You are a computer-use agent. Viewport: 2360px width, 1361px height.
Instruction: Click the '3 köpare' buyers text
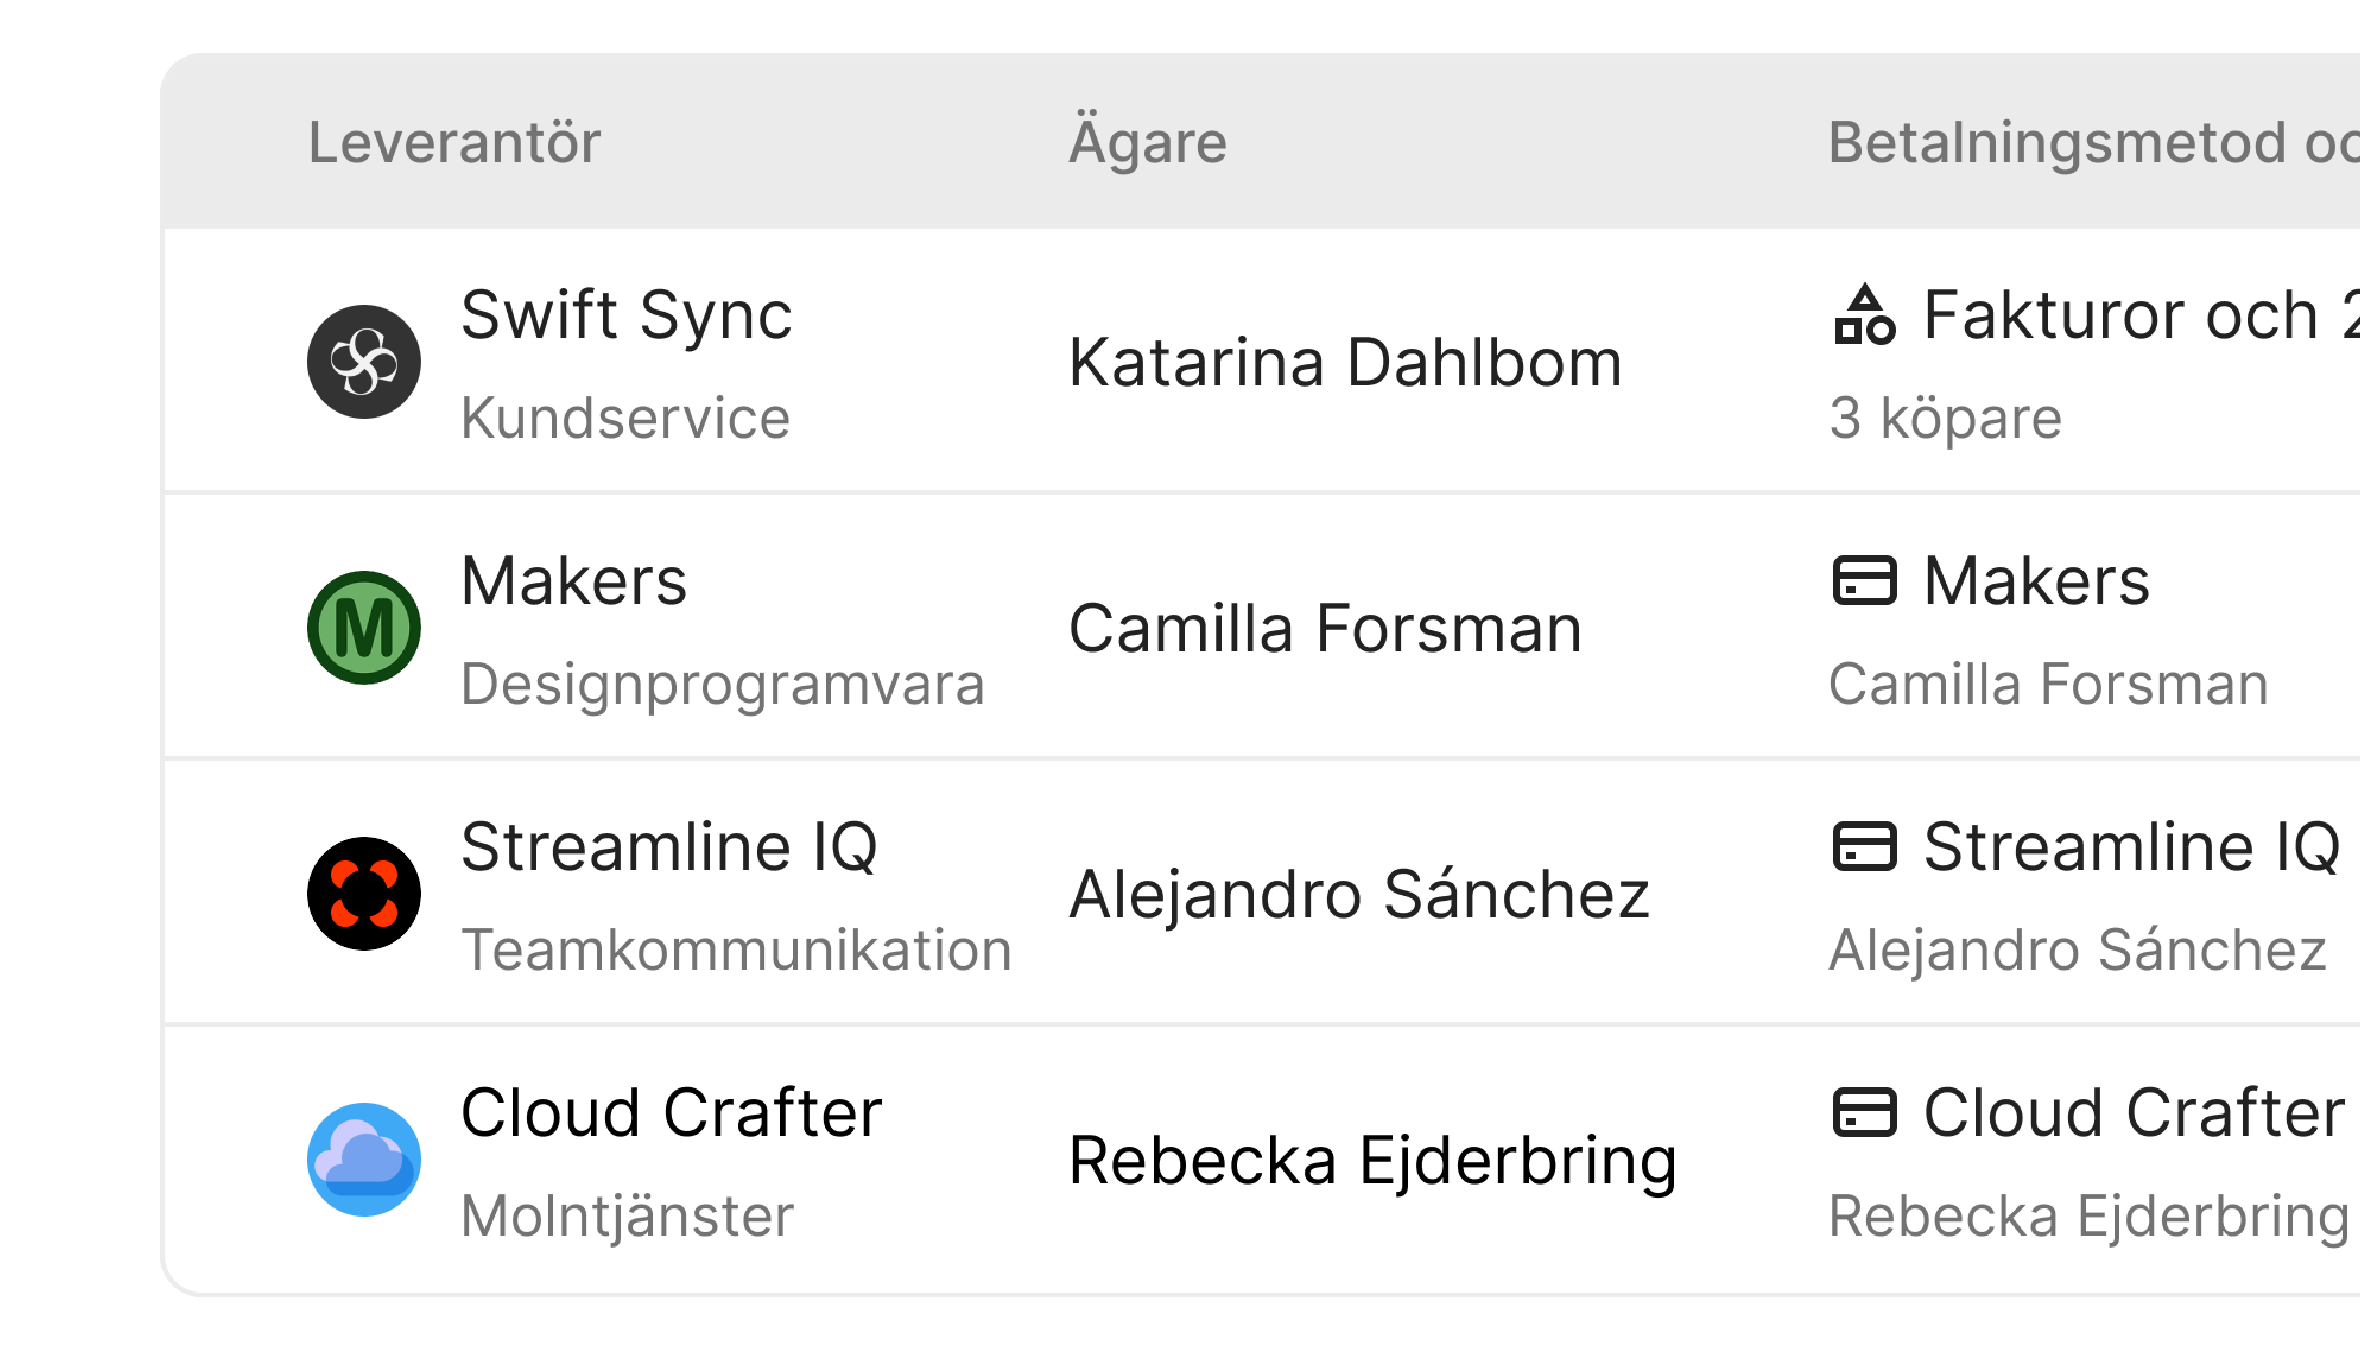point(1945,418)
